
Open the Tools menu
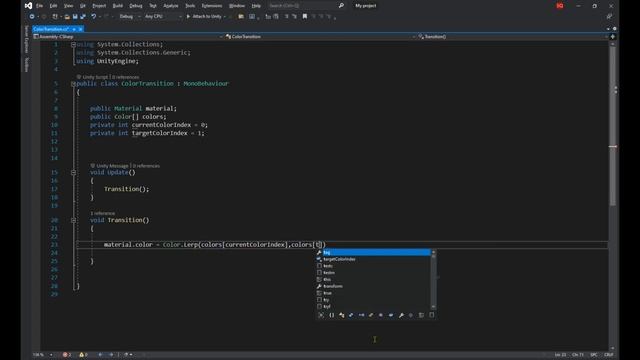(190, 6)
